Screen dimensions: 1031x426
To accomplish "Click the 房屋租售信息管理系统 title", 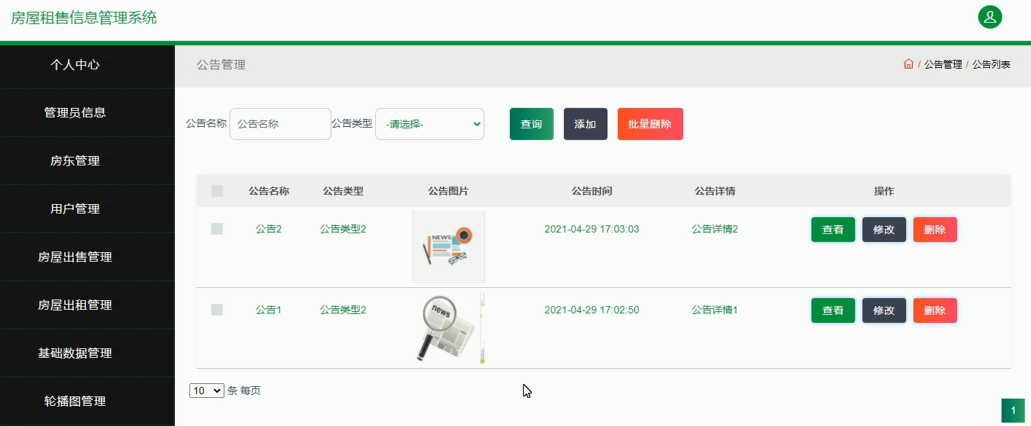I will pyautogui.click(x=84, y=18).
